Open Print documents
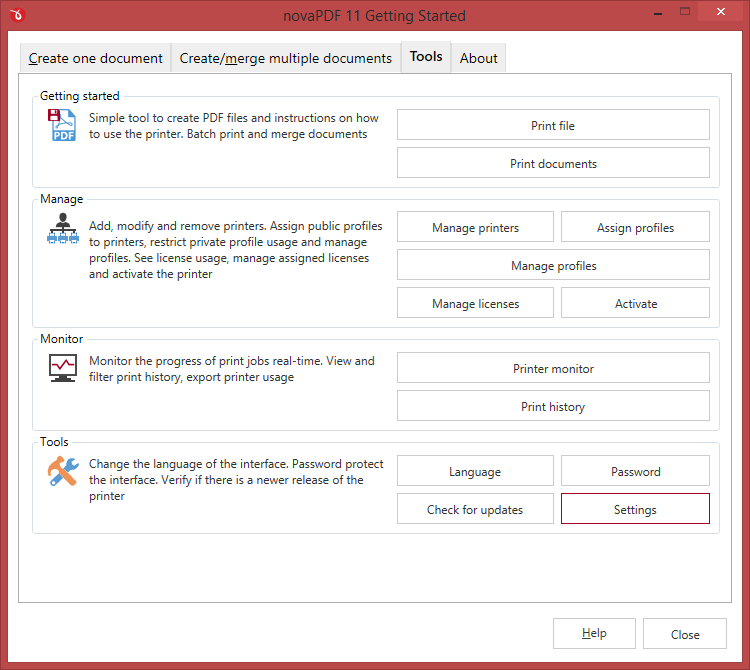 pyautogui.click(x=553, y=163)
